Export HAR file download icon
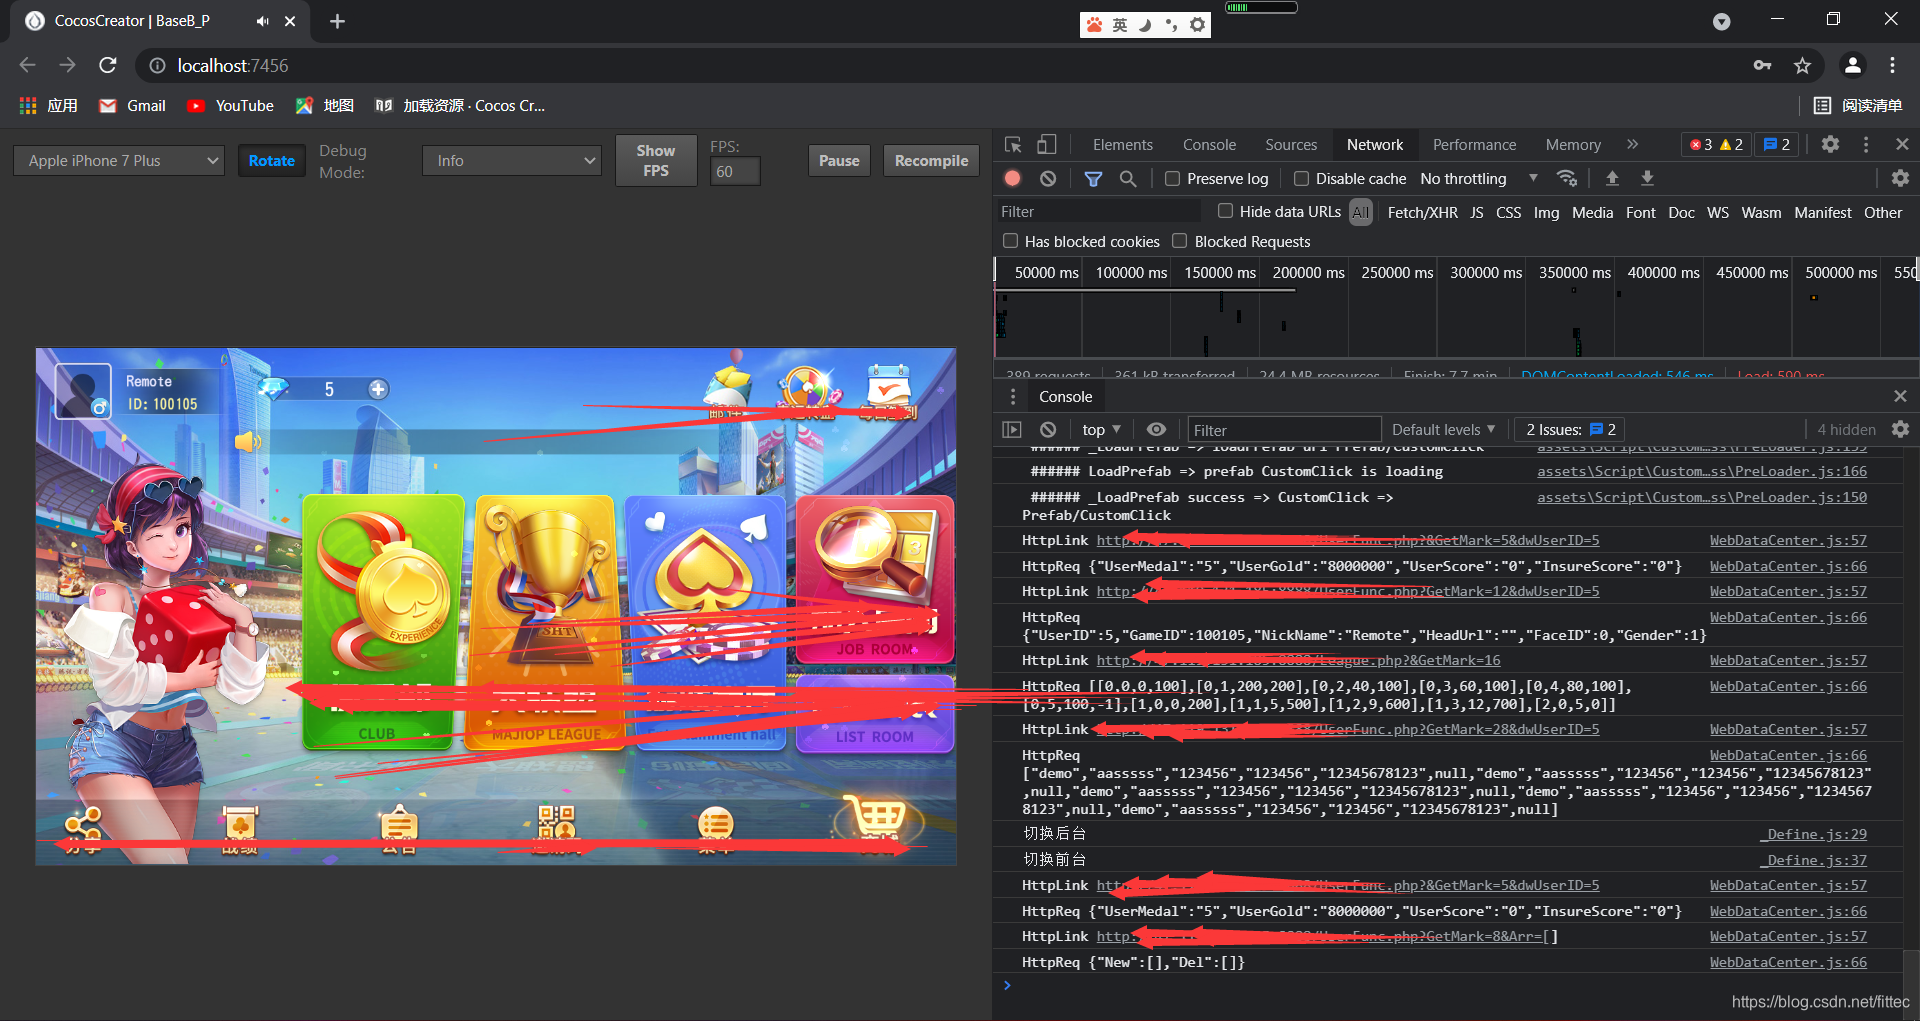Viewport: 1920px width, 1021px height. 1647,178
